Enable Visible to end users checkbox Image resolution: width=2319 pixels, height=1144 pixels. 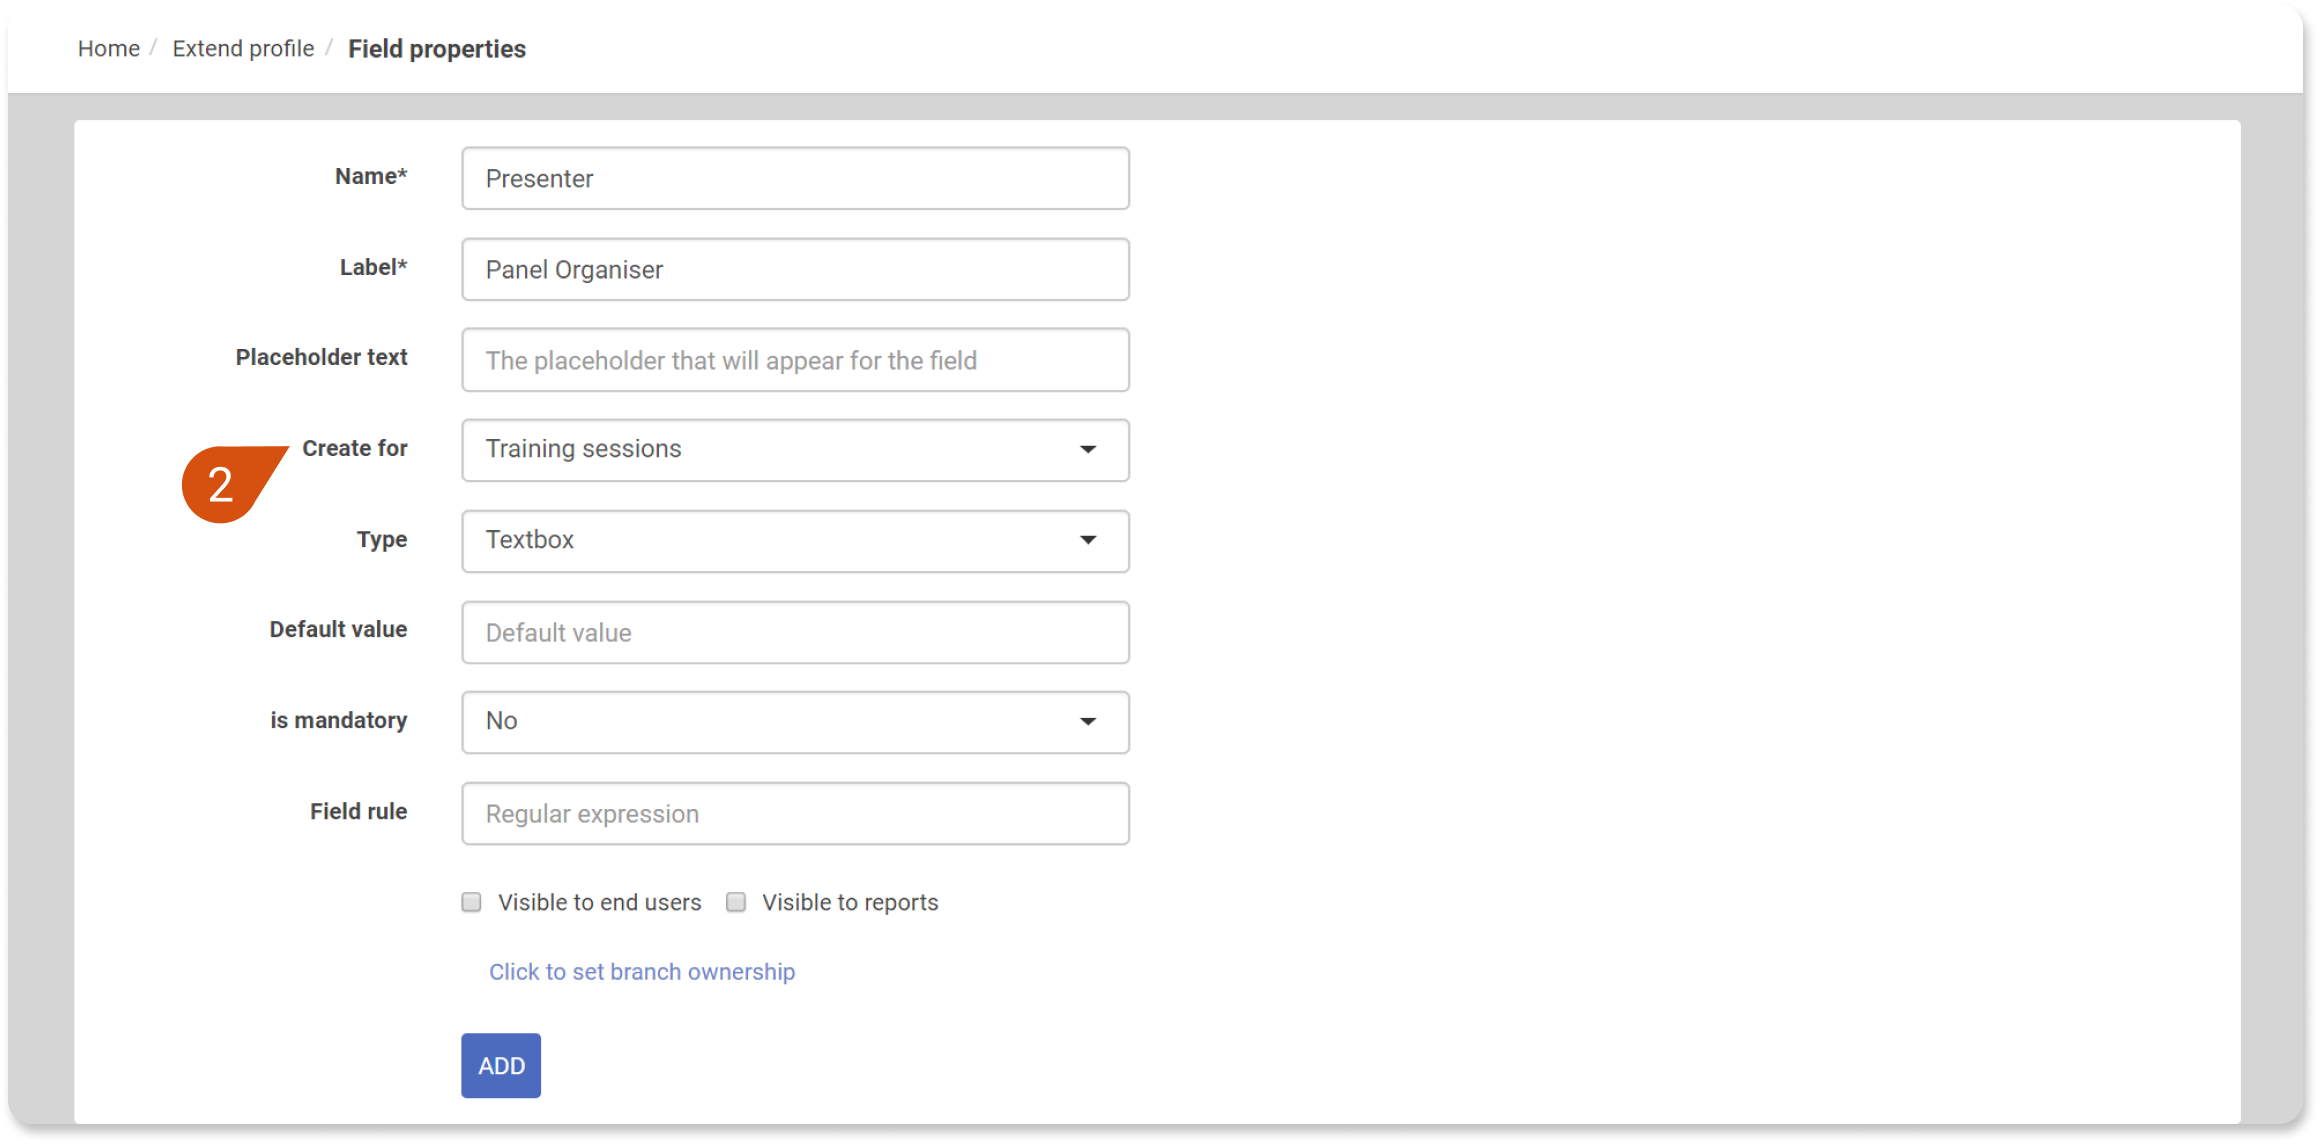tap(471, 903)
